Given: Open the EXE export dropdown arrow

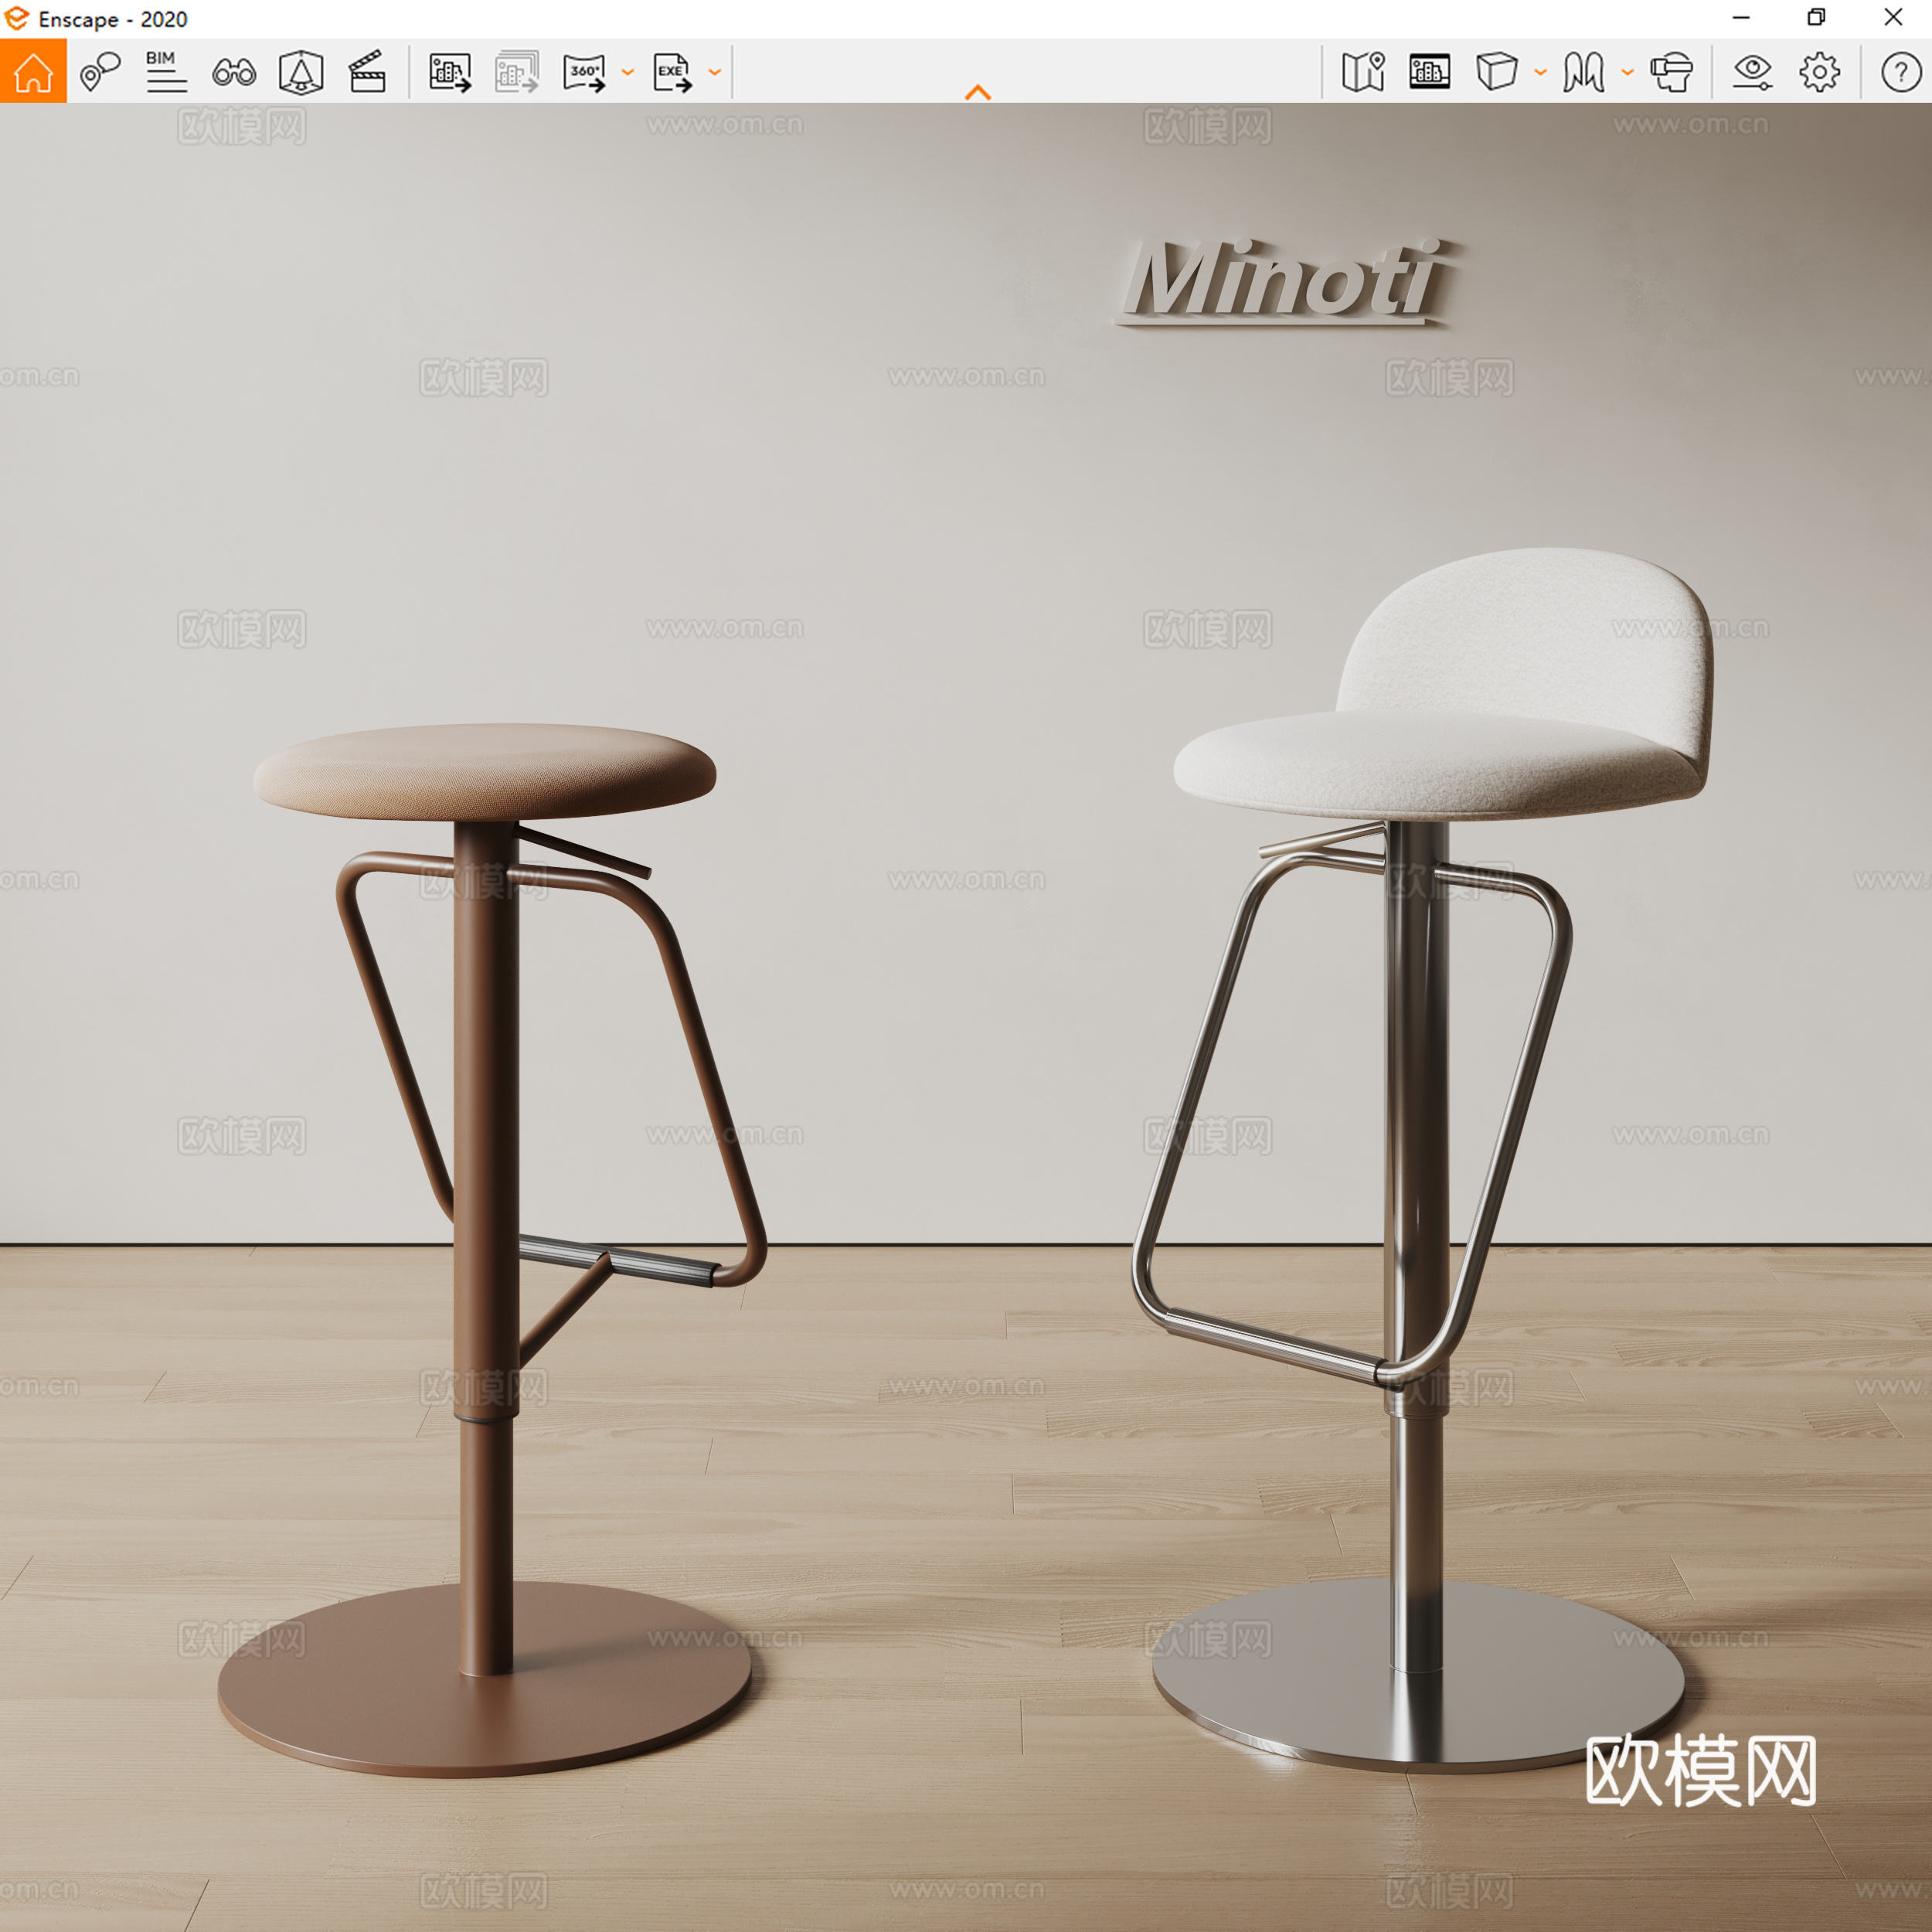Looking at the screenshot, I should tap(713, 72).
